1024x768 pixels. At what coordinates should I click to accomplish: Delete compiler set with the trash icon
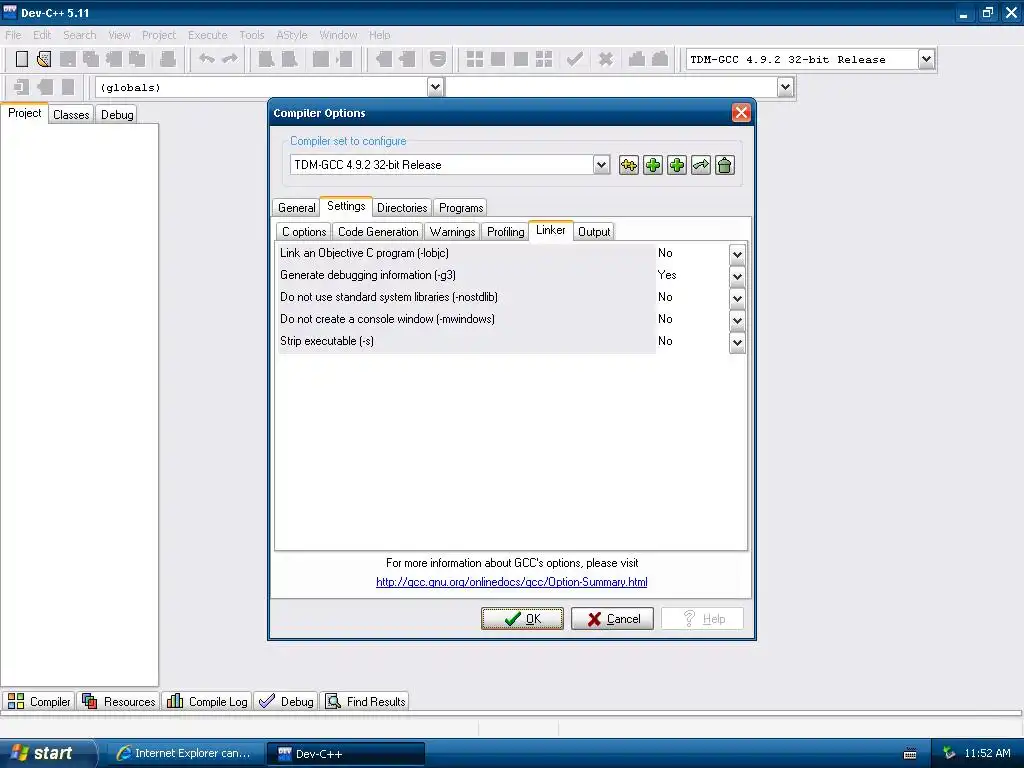tap(724, 165)
